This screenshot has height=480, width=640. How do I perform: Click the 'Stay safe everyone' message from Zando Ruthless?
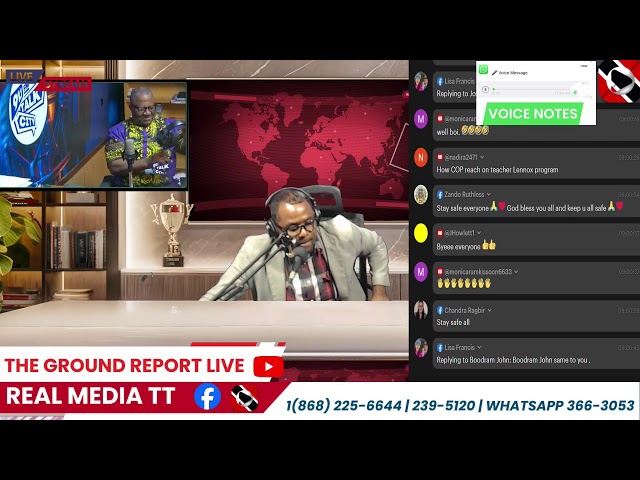[530, 208]
